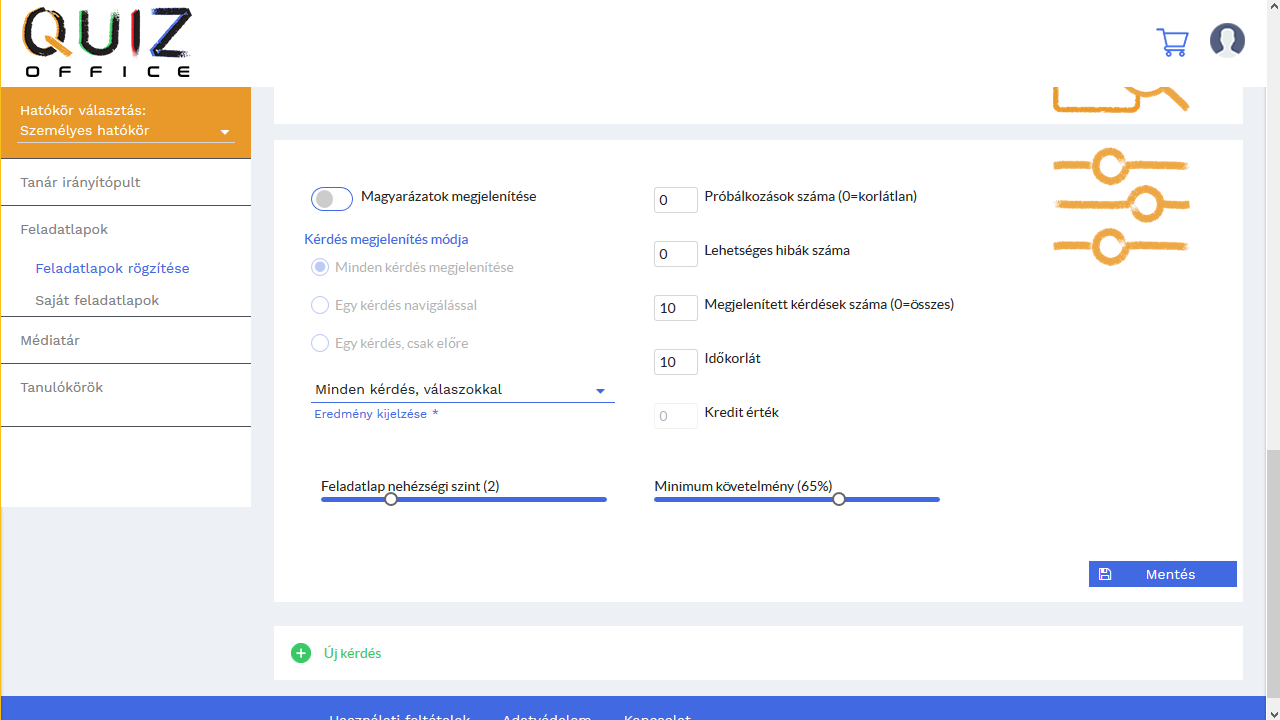This screenshot has width=1280, height=720.
Task: Click the Új kérdés link
Action: (352, 653)
